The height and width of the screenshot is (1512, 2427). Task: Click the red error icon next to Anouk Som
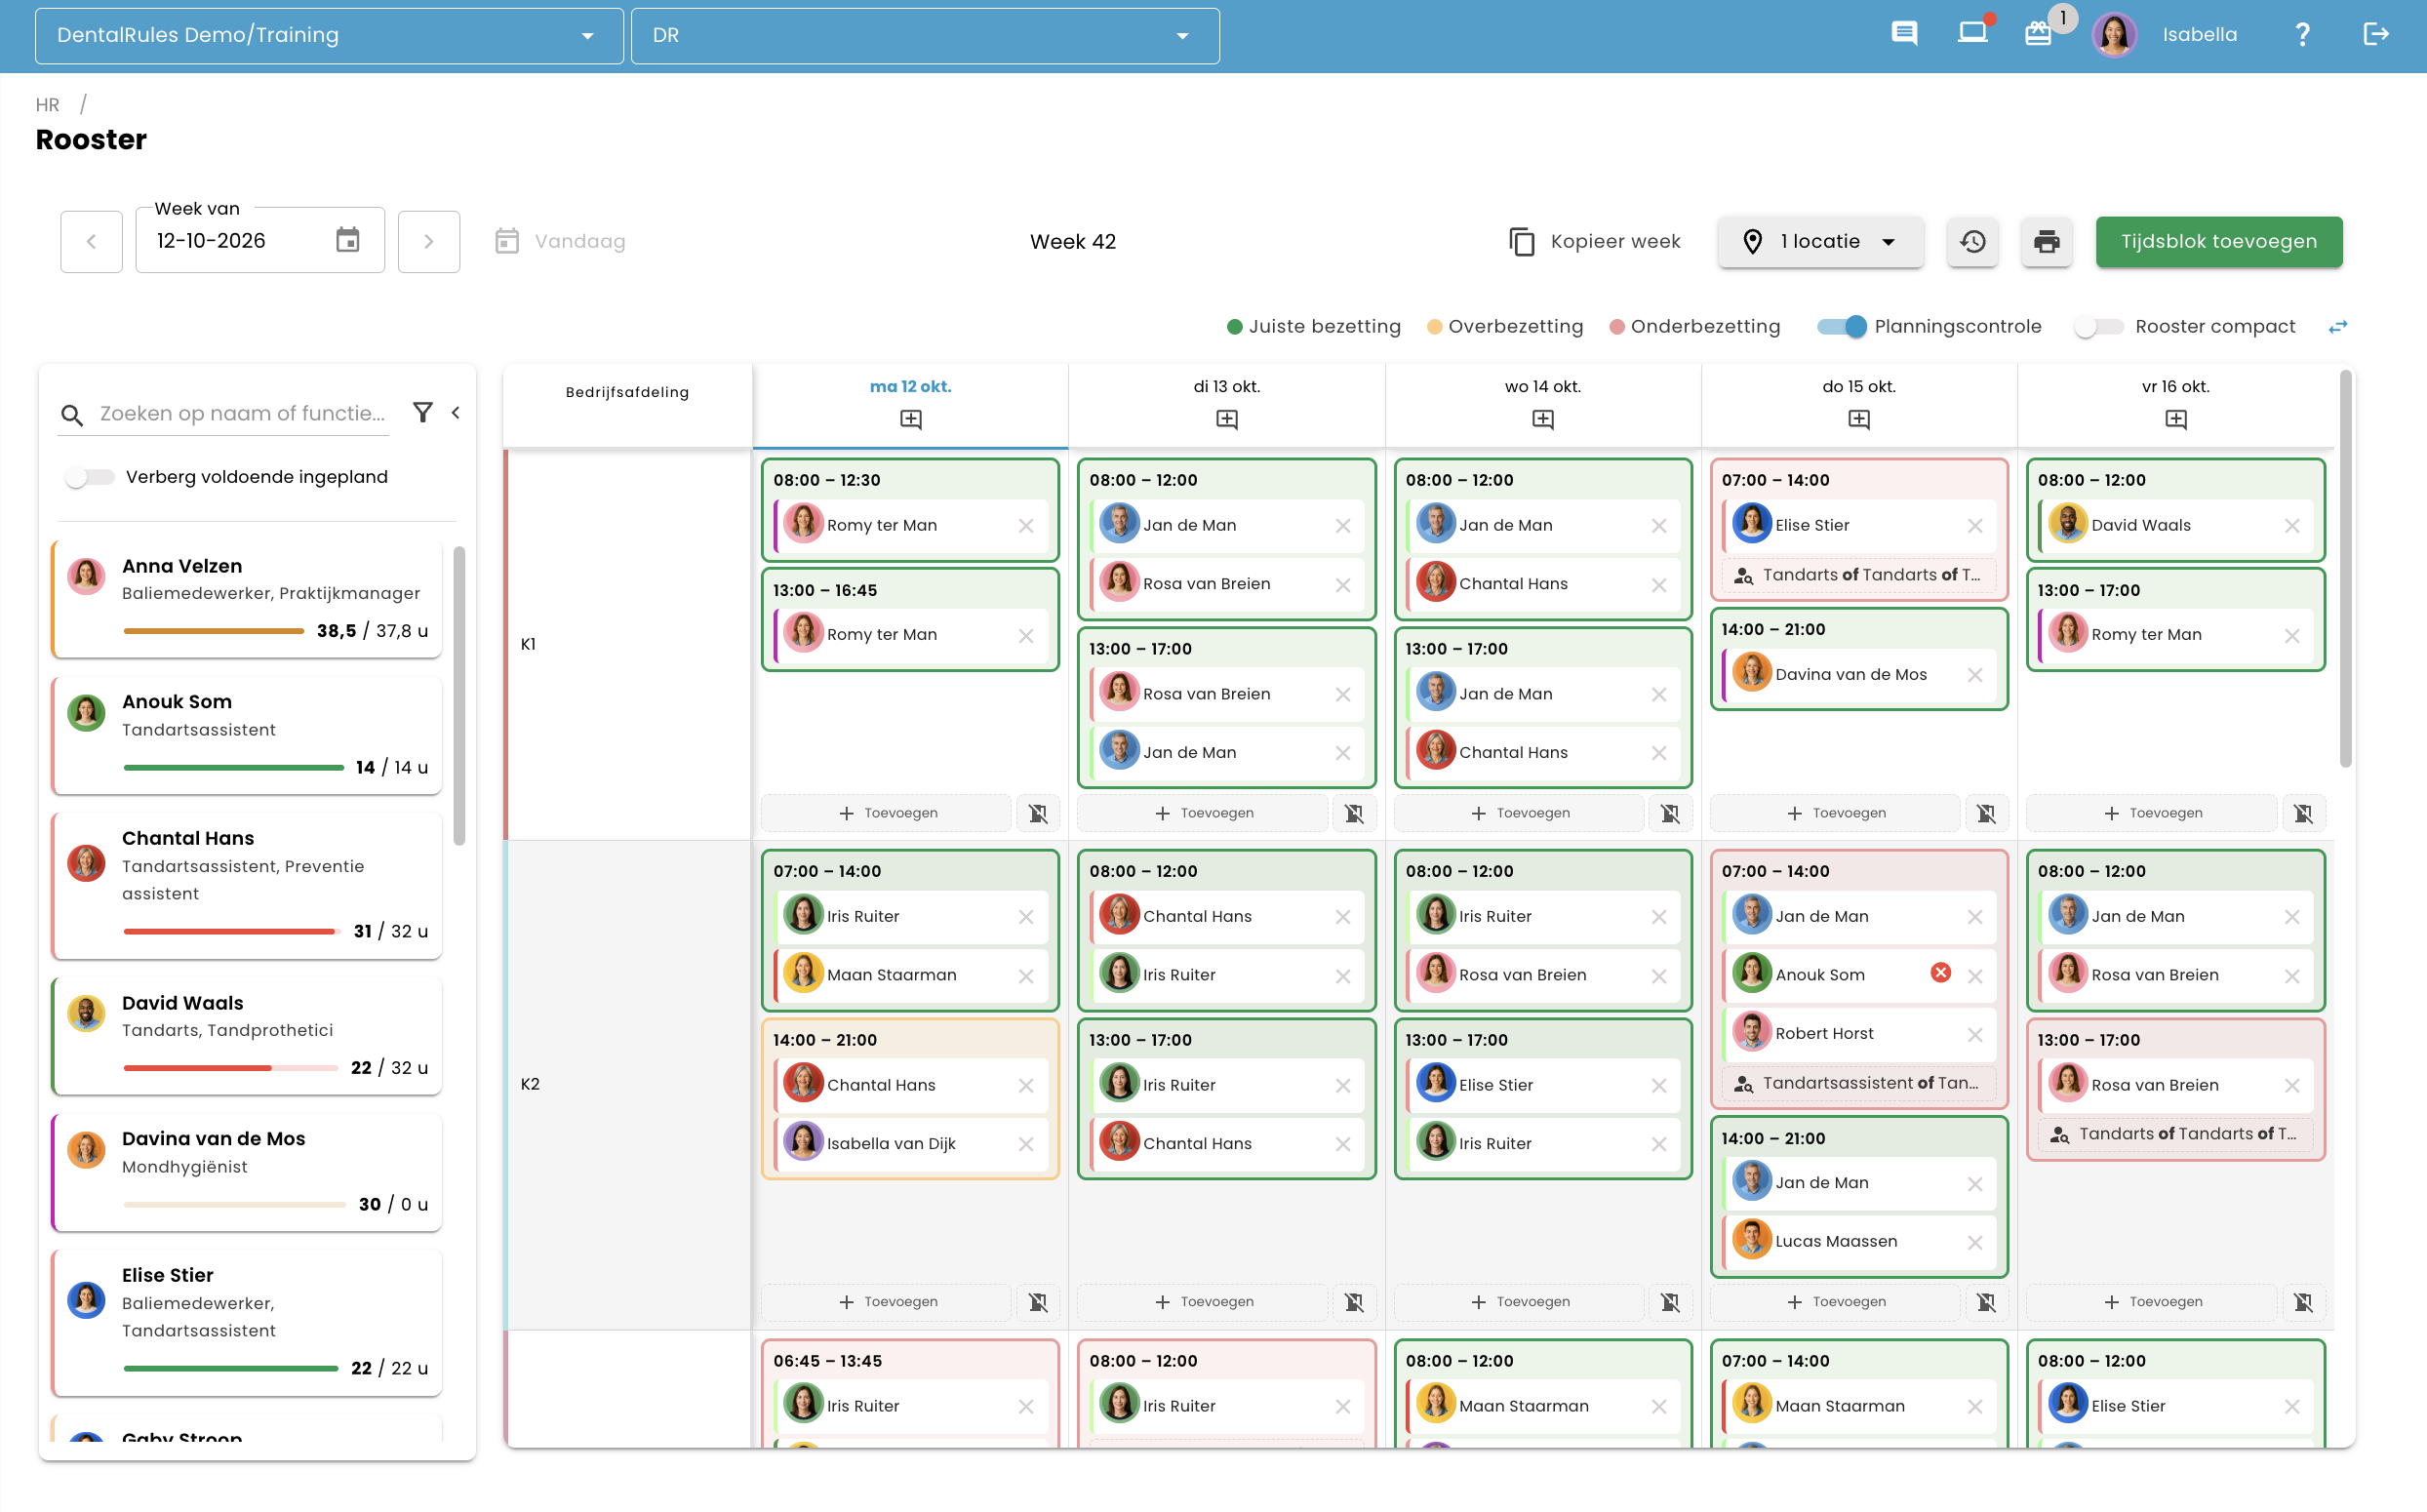point(1940,972)
